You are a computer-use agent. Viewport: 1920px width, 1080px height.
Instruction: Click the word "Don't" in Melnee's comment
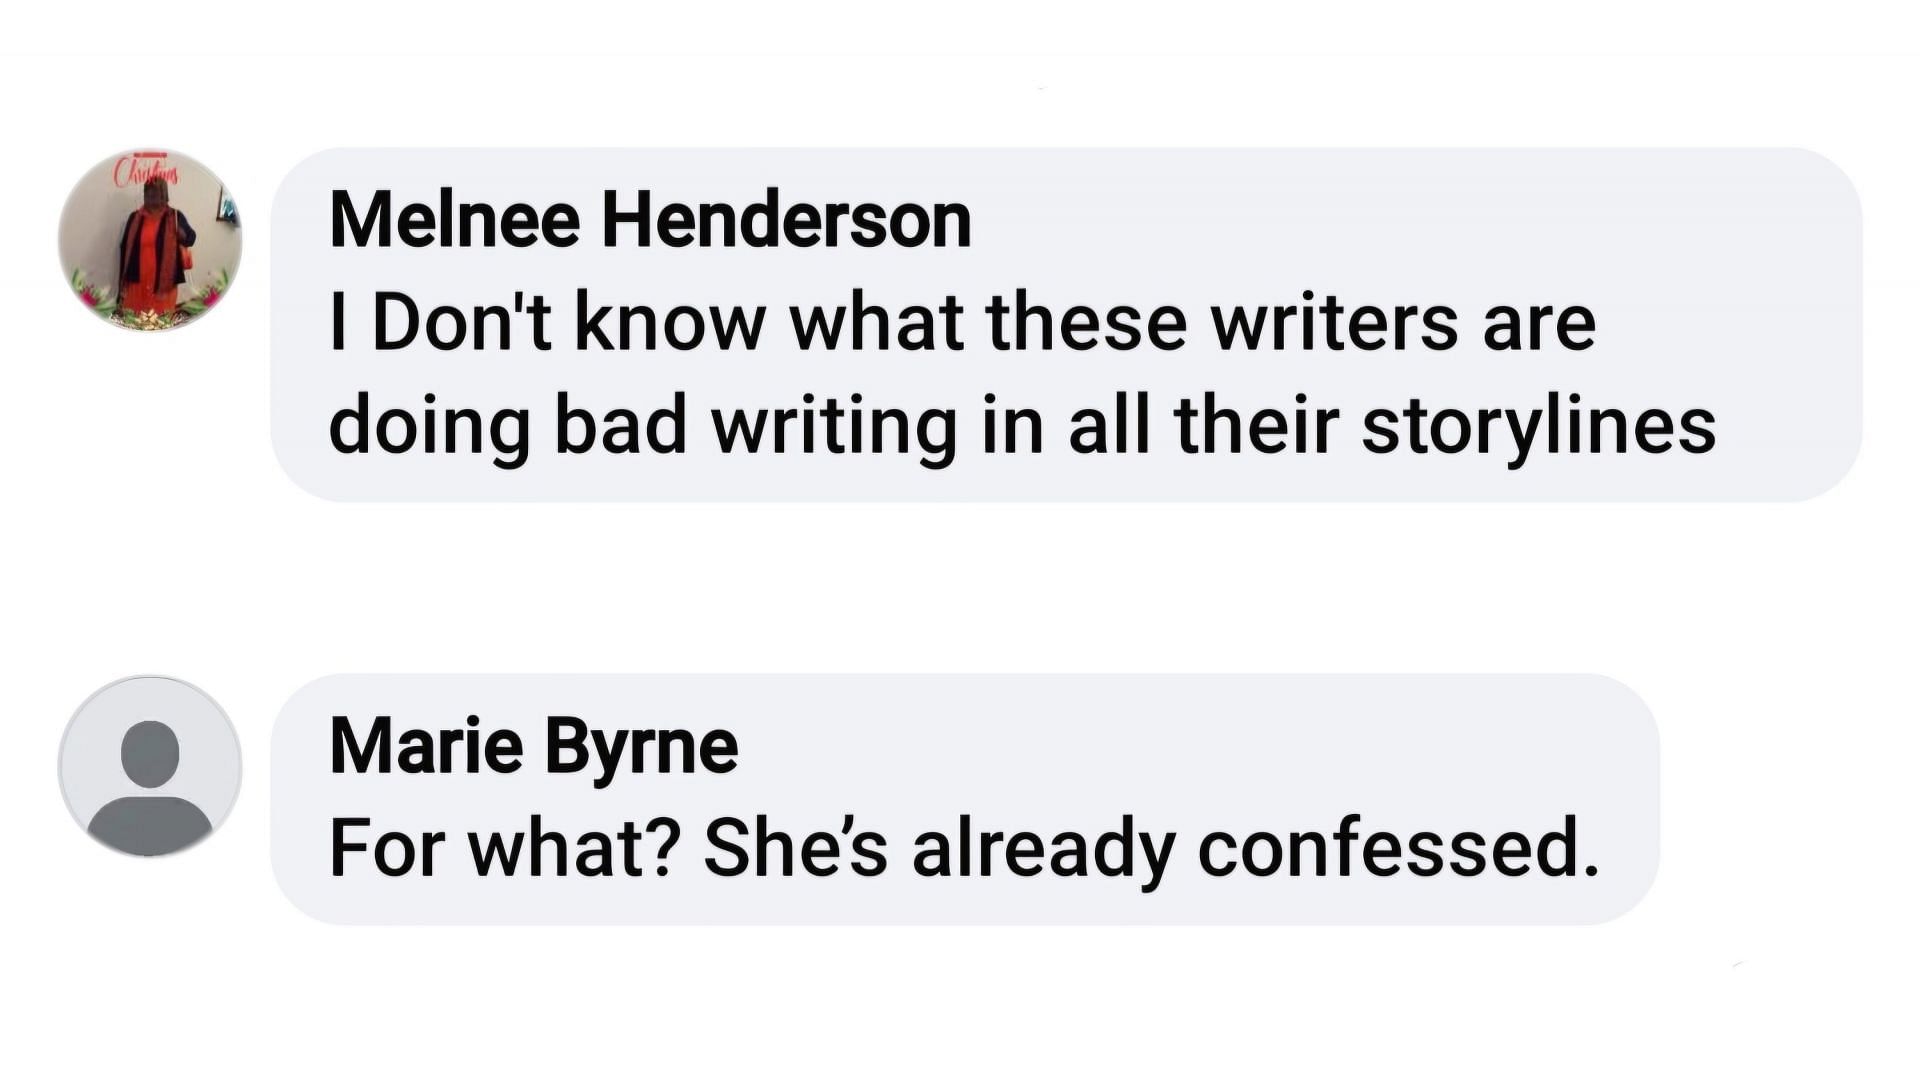(x=462, y=323)
